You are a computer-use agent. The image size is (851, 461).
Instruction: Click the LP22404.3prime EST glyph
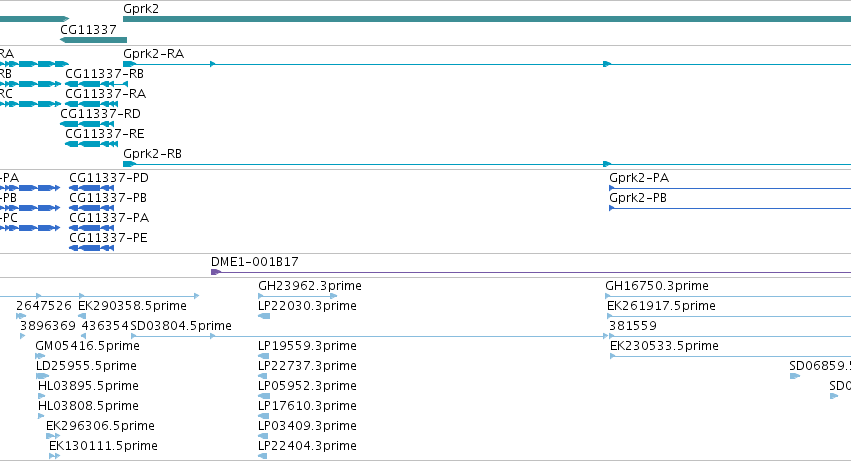[263, 456]
